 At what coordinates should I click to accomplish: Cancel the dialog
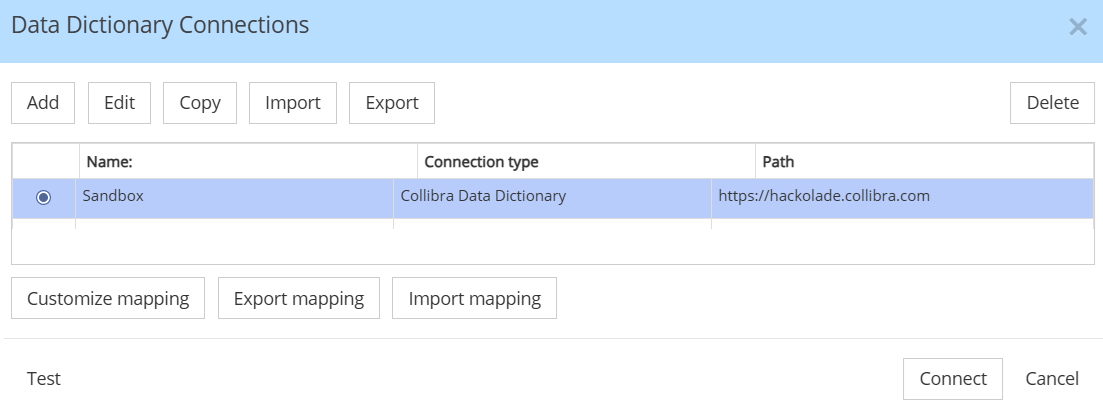[x=1052, y=379]
